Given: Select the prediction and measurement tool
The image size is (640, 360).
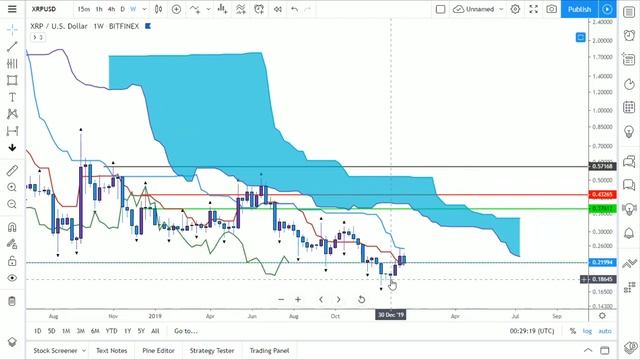Looking at the screenshot, I should pyautogui.click(x=12, y=131).
